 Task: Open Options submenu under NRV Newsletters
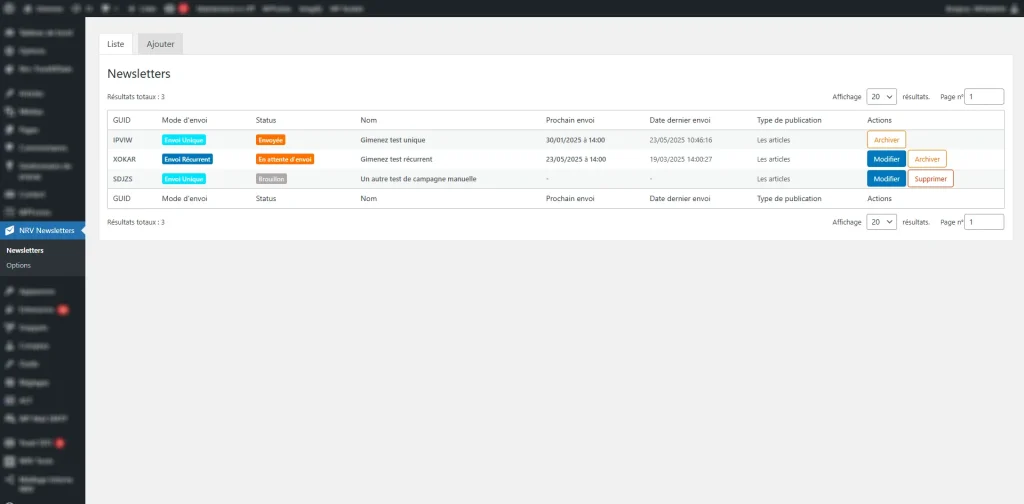tap(18, 266)
